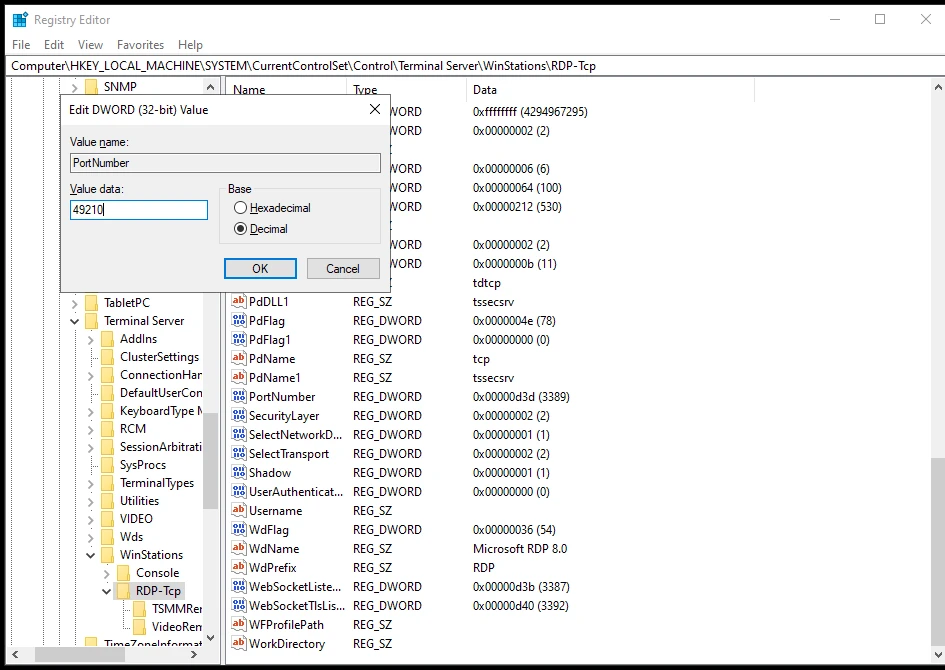The height and width of the screenshot is (670, 945).
Task: Click the DWORD icon next to Shadow
Action: (237, 472)
